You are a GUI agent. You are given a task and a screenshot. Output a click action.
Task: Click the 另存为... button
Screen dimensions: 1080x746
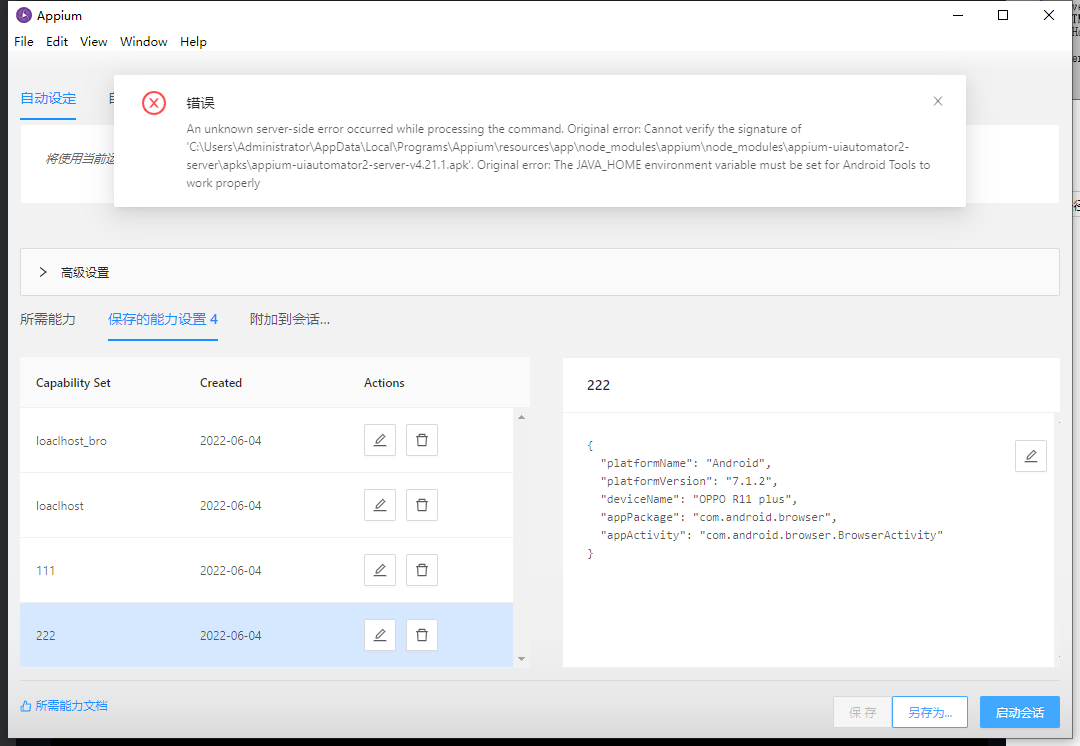[x=930, y=712]
